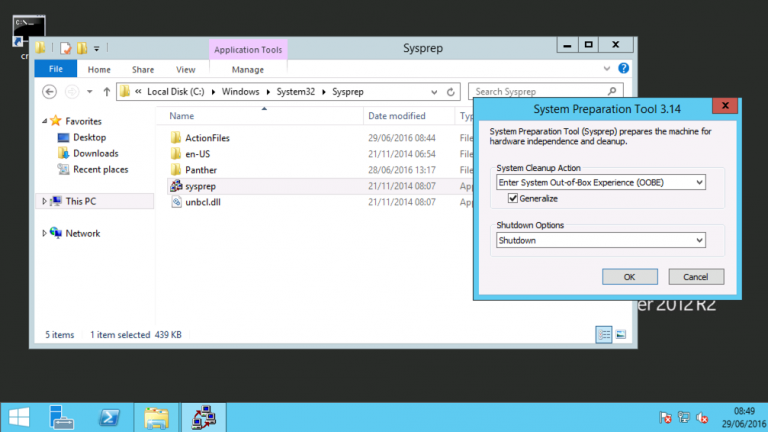The width and height of the screenshot is (768, 432).
Task: Open the recent locations dropdown arrow
Action: click(x=89, y=92)
